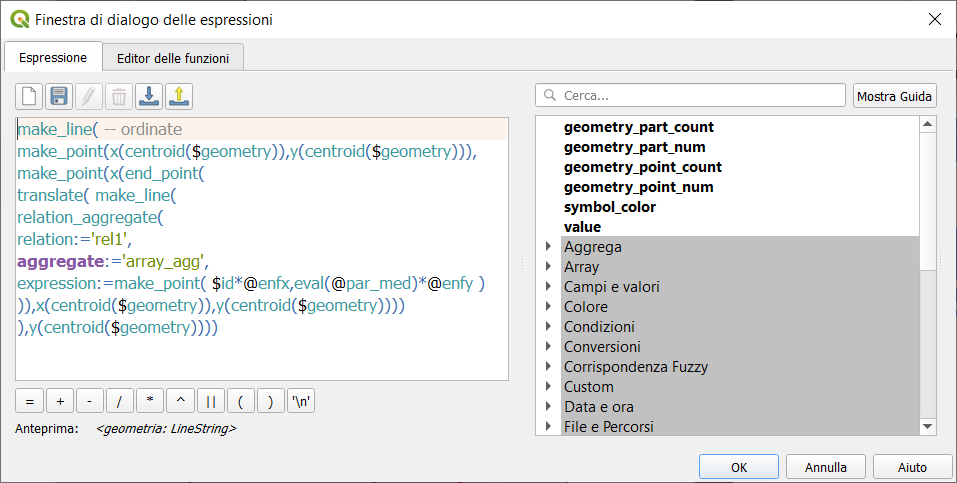
Task: Expand the Data e ora group
Action: [548, 407]
